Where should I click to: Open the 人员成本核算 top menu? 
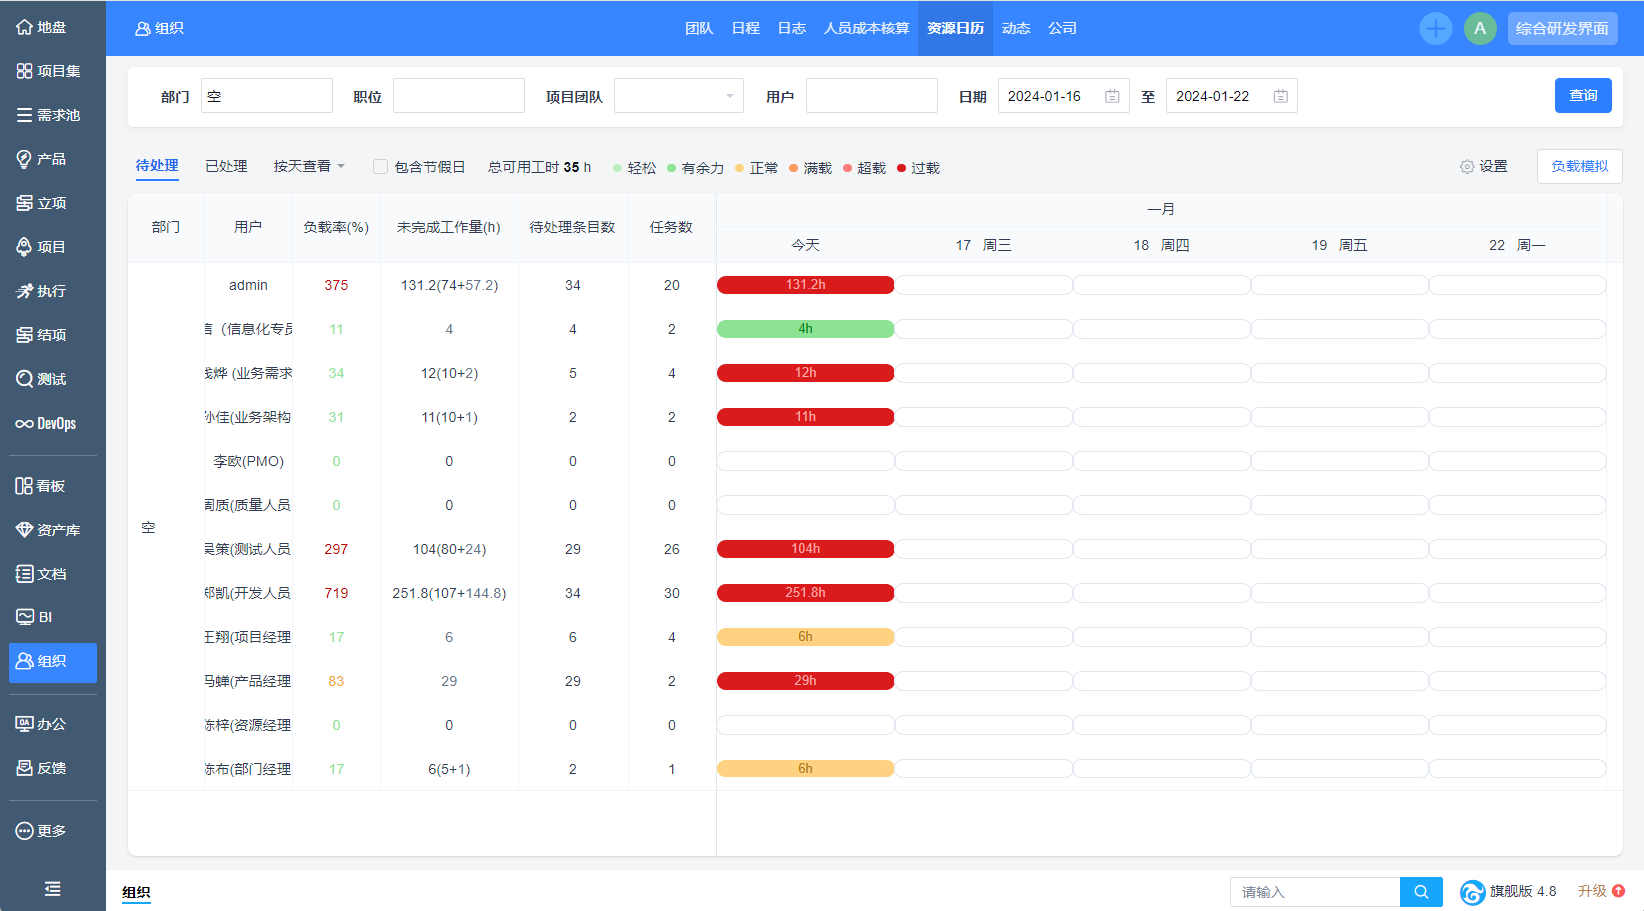point(866,28)
